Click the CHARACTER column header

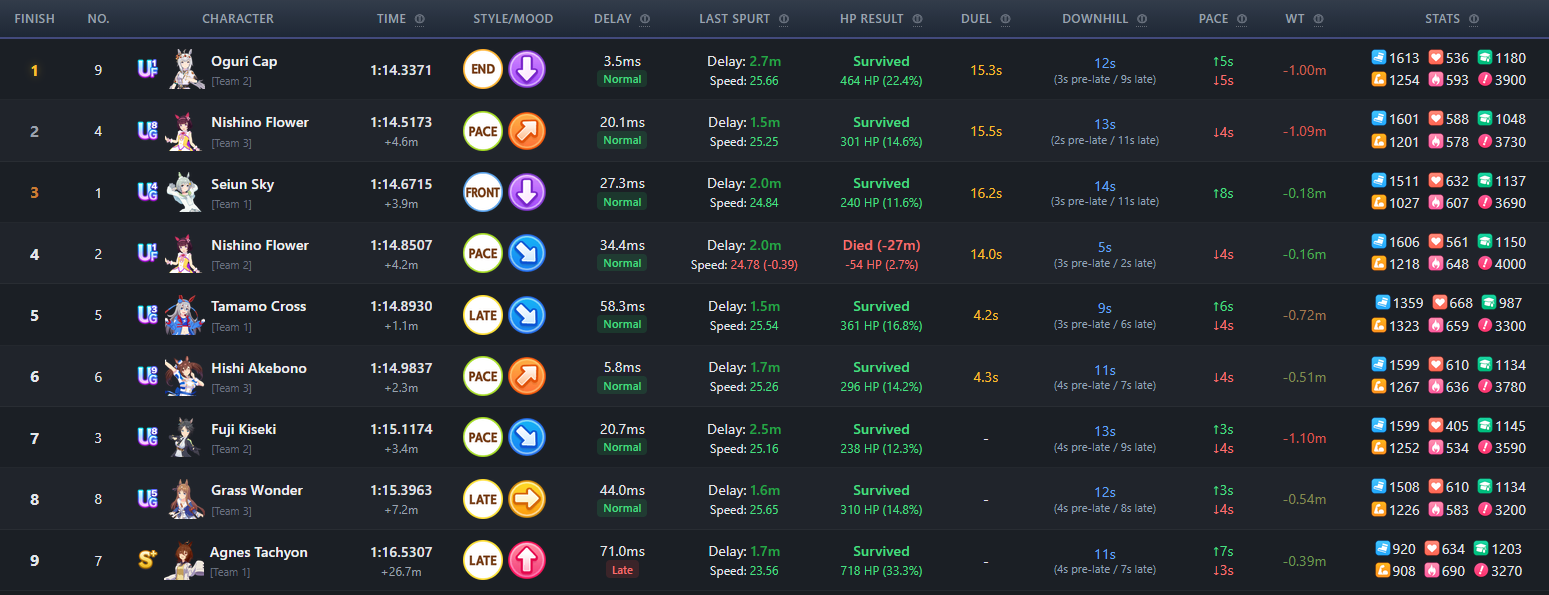pos(238,19)
